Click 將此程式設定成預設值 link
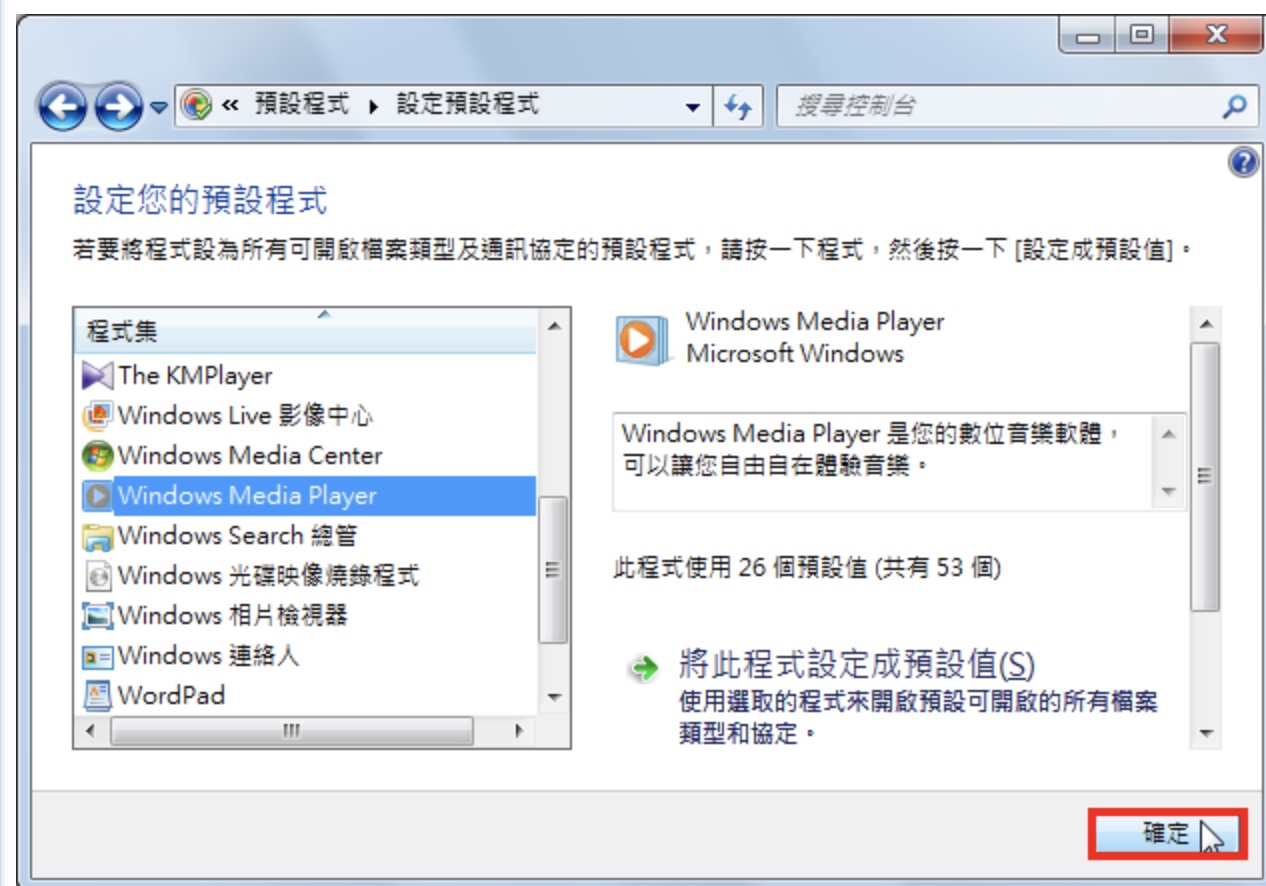 coord(856,664)
